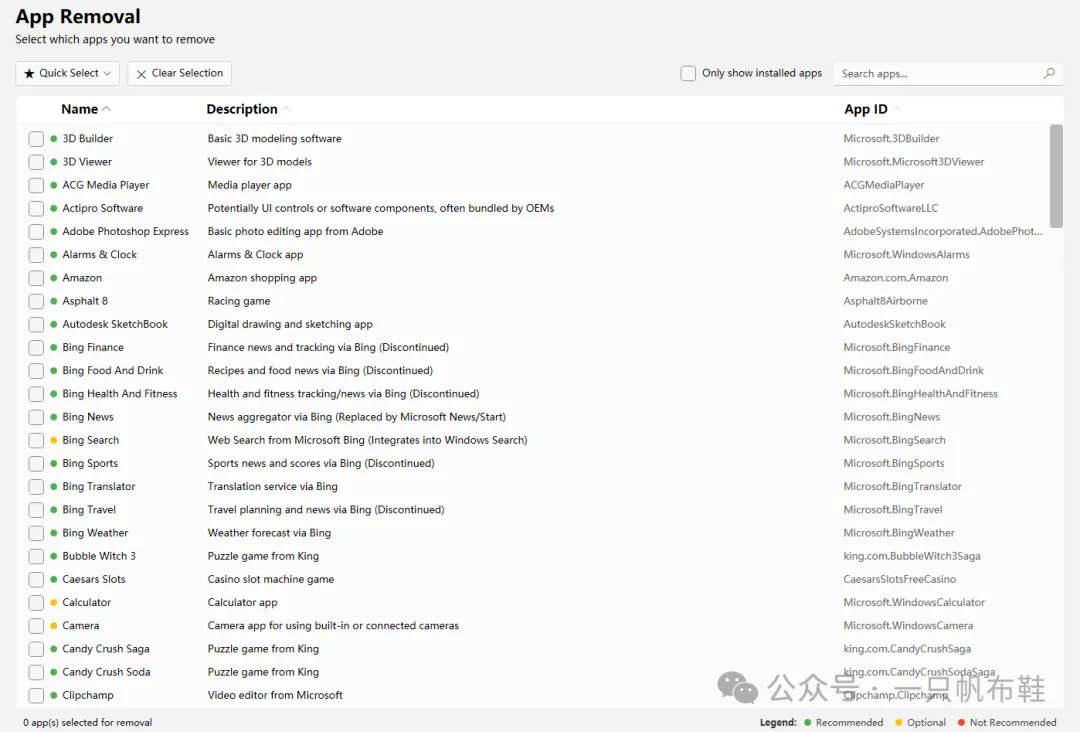The image size is (1080, 732).
Task: Check the Alarms & Clock checkbox
Action: pyautogui.click(x=37, y=255)
